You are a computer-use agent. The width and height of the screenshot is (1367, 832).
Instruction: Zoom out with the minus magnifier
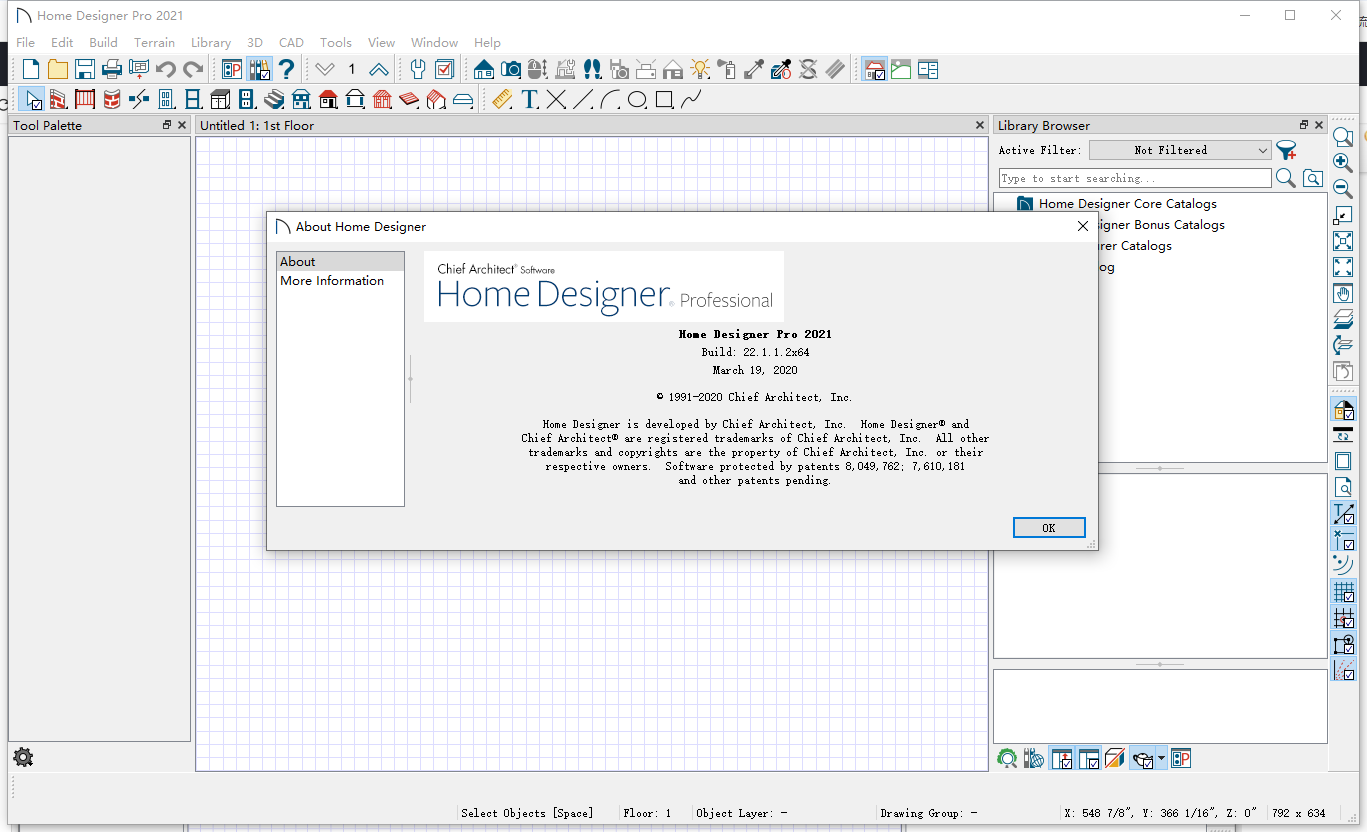[x=1343, y=189]
